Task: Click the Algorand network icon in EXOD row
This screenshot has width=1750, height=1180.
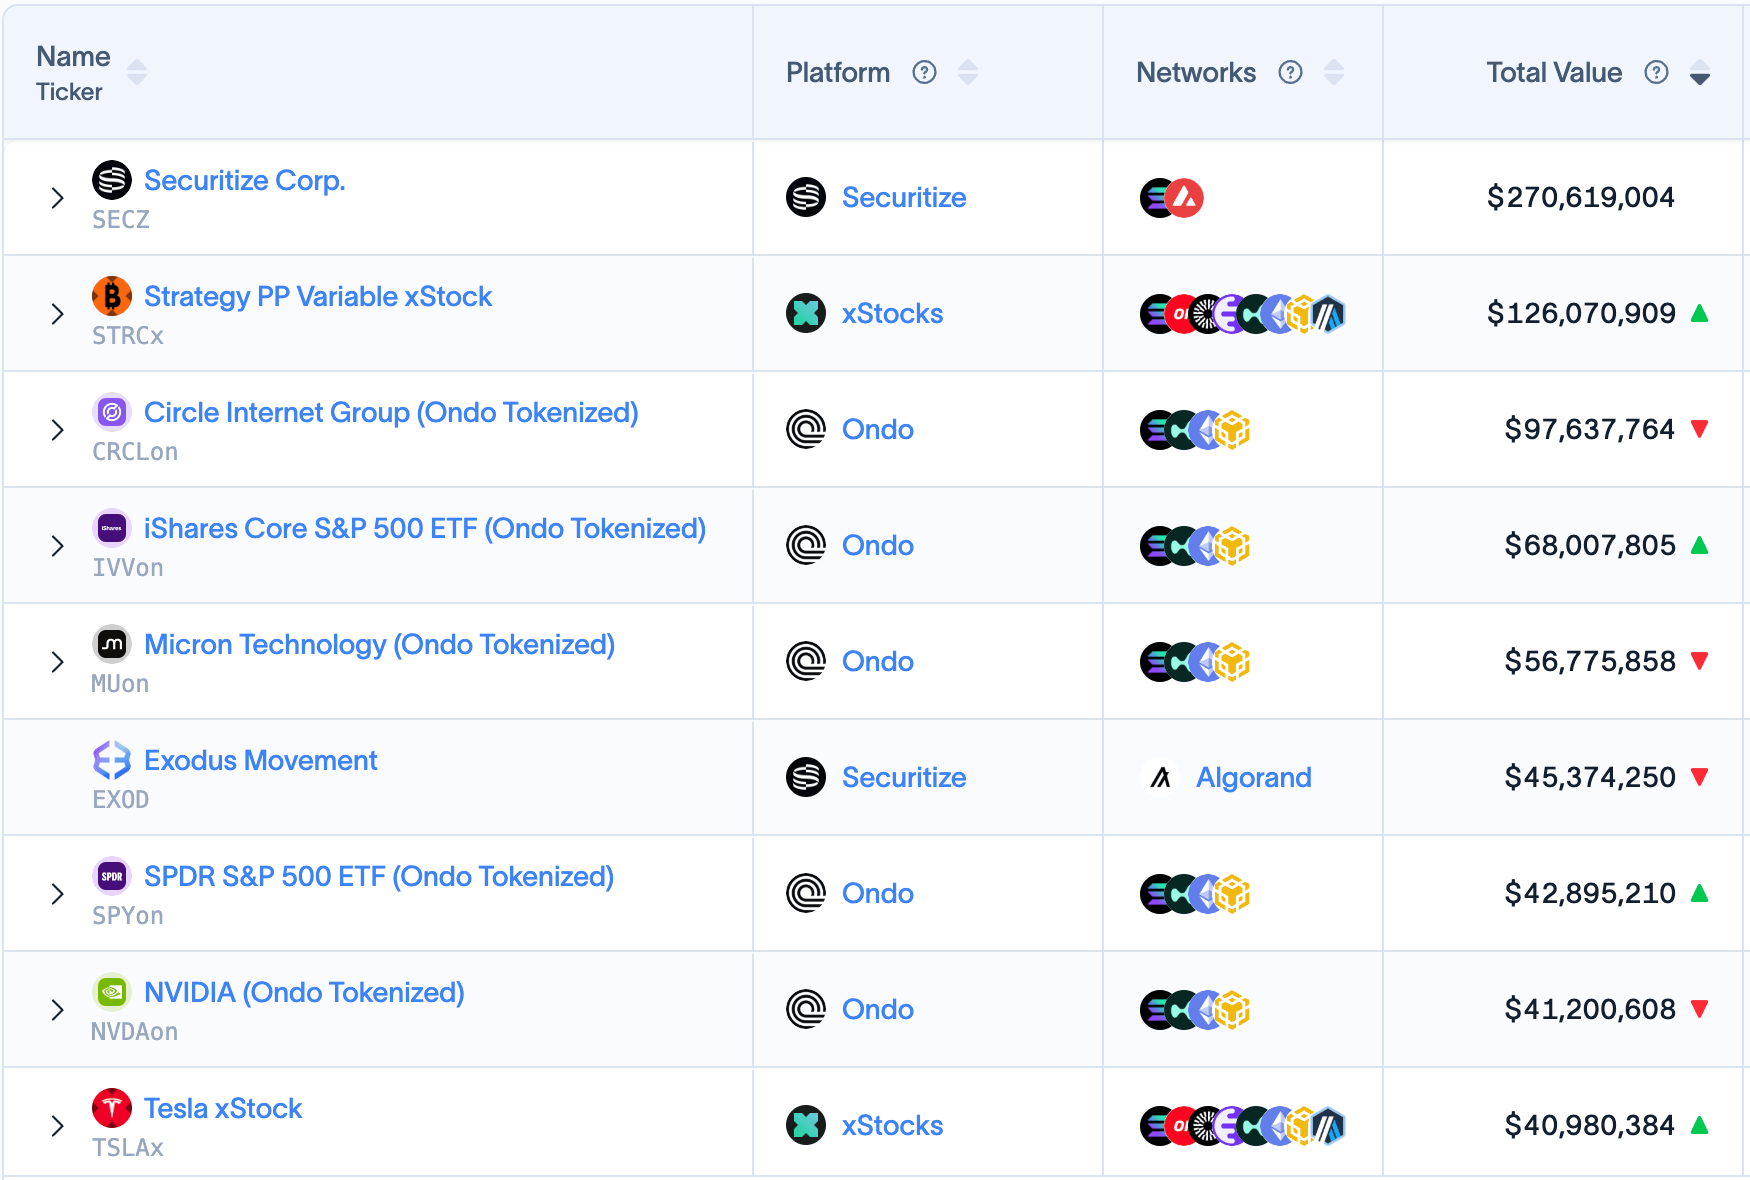Action: click(1160, 777)
